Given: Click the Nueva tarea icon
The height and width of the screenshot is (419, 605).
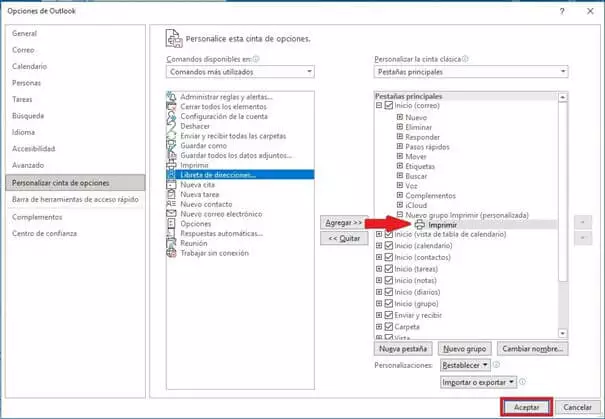Looking at the screenshot, I should click(x=171, y=194).
